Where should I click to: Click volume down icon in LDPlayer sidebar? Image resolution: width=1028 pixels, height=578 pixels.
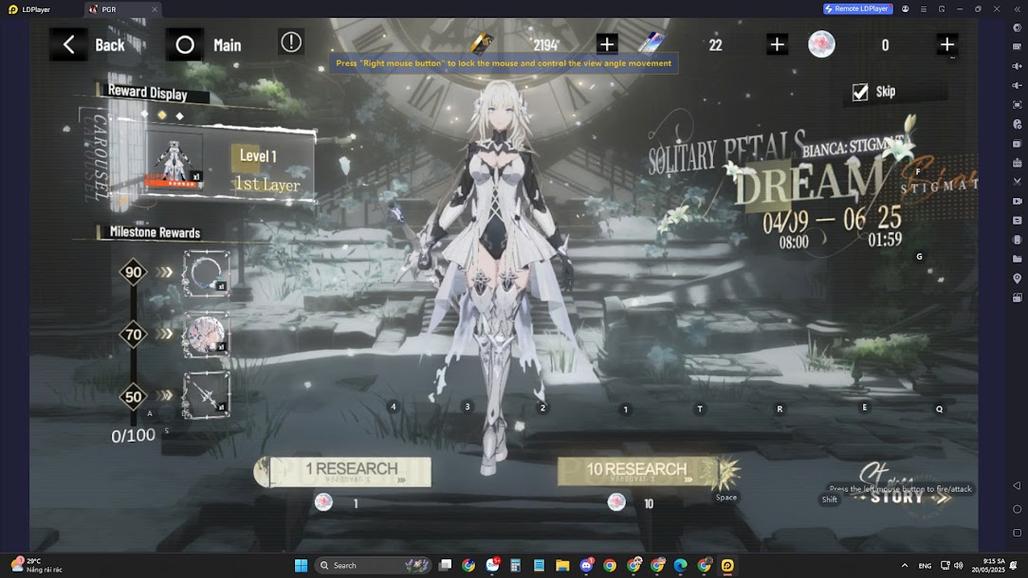pyautogui.click(x=1017, y=85)
